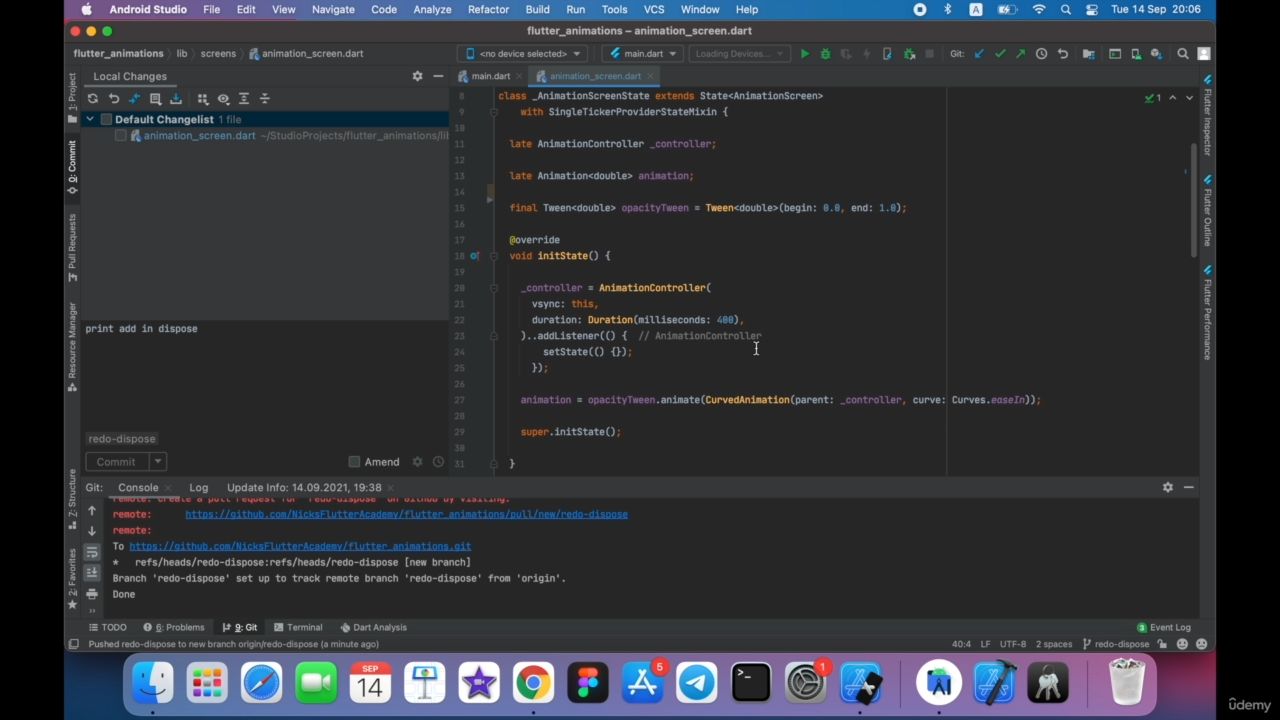Open the device selector dropdown
Screen dimensions: 1280x720
522,54
